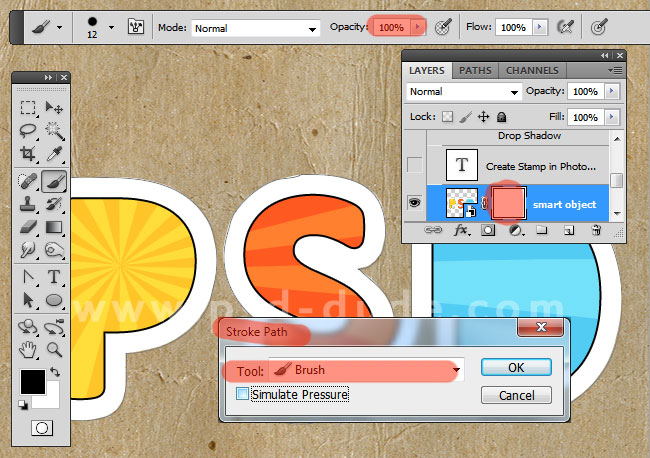The image size is (650, 458).
Task: Select the Magic Wand tool
Action: click(x=54, y=131)
